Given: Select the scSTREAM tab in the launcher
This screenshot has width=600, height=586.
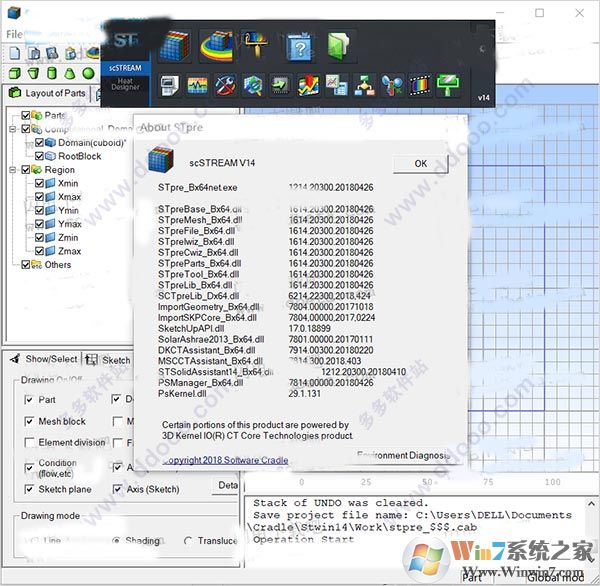Looking at the screenshot, I should (x=125, y=68).
